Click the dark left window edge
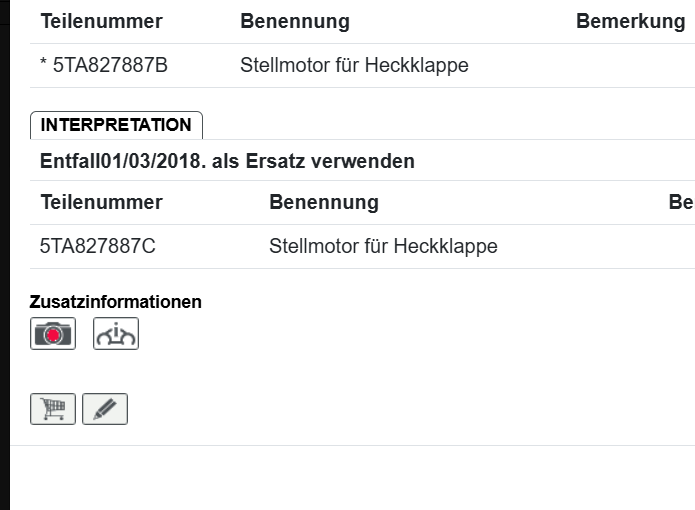695x510 pixels. coord(4,250)
